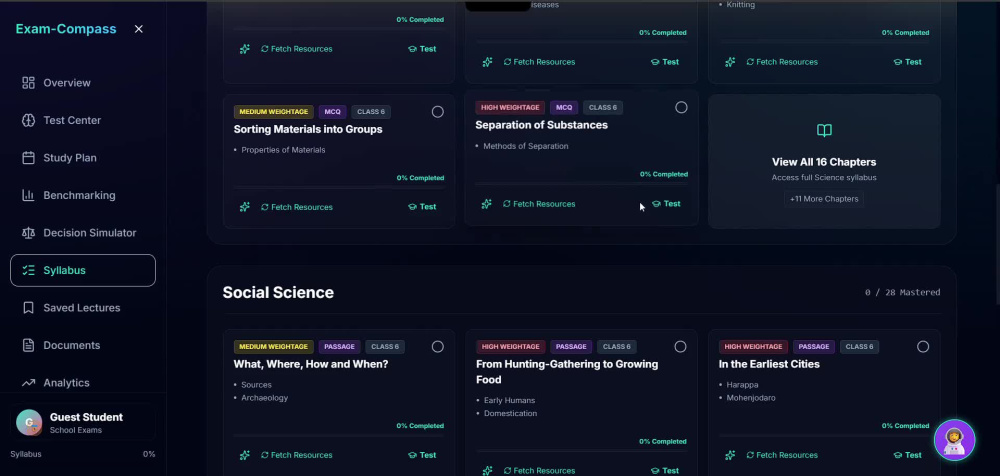
Task: Start Test on the Knitting card
Action: pos(908,62)
